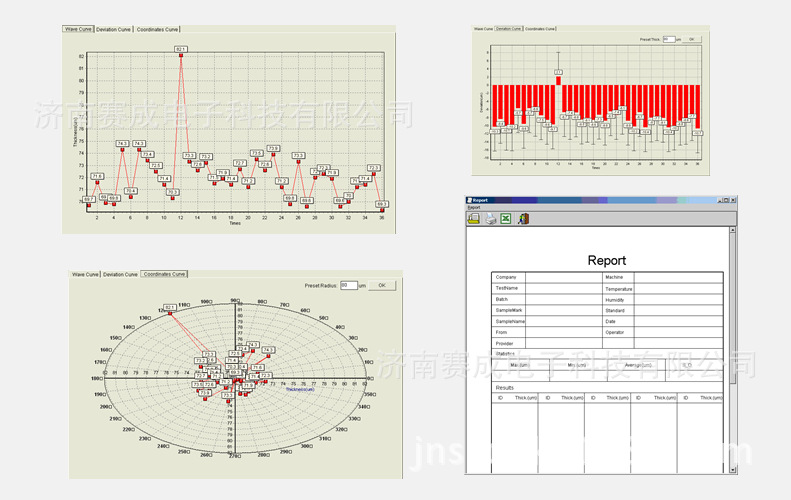Open Coordinates Curve tab in line chart panel
Image resolution: width=791 pixels, height=500 pixels.
point(157,30)
